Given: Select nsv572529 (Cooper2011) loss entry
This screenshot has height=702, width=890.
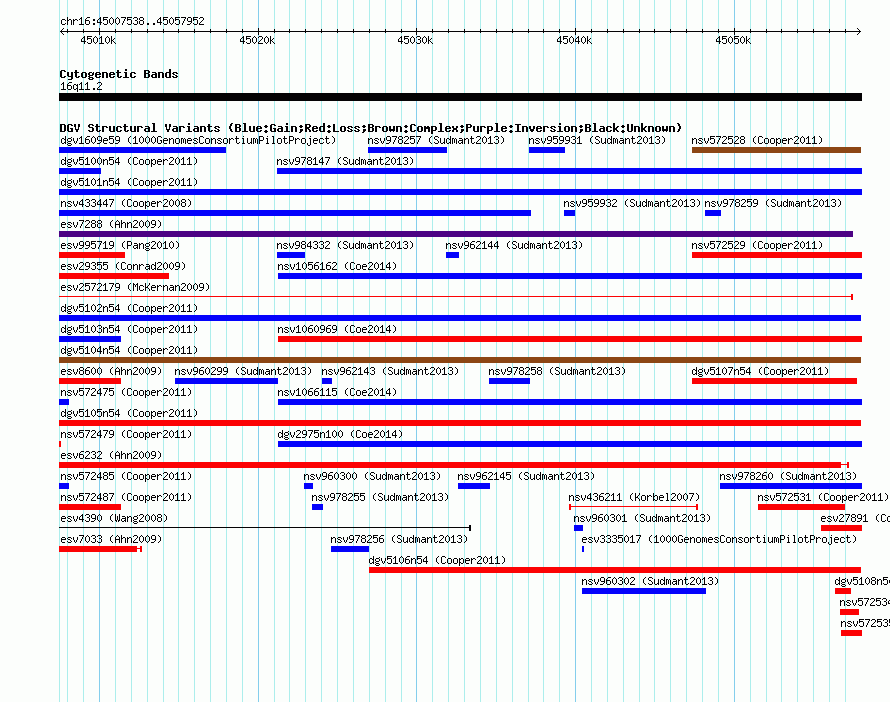Looking at the screenshot, I should (776, 255).
